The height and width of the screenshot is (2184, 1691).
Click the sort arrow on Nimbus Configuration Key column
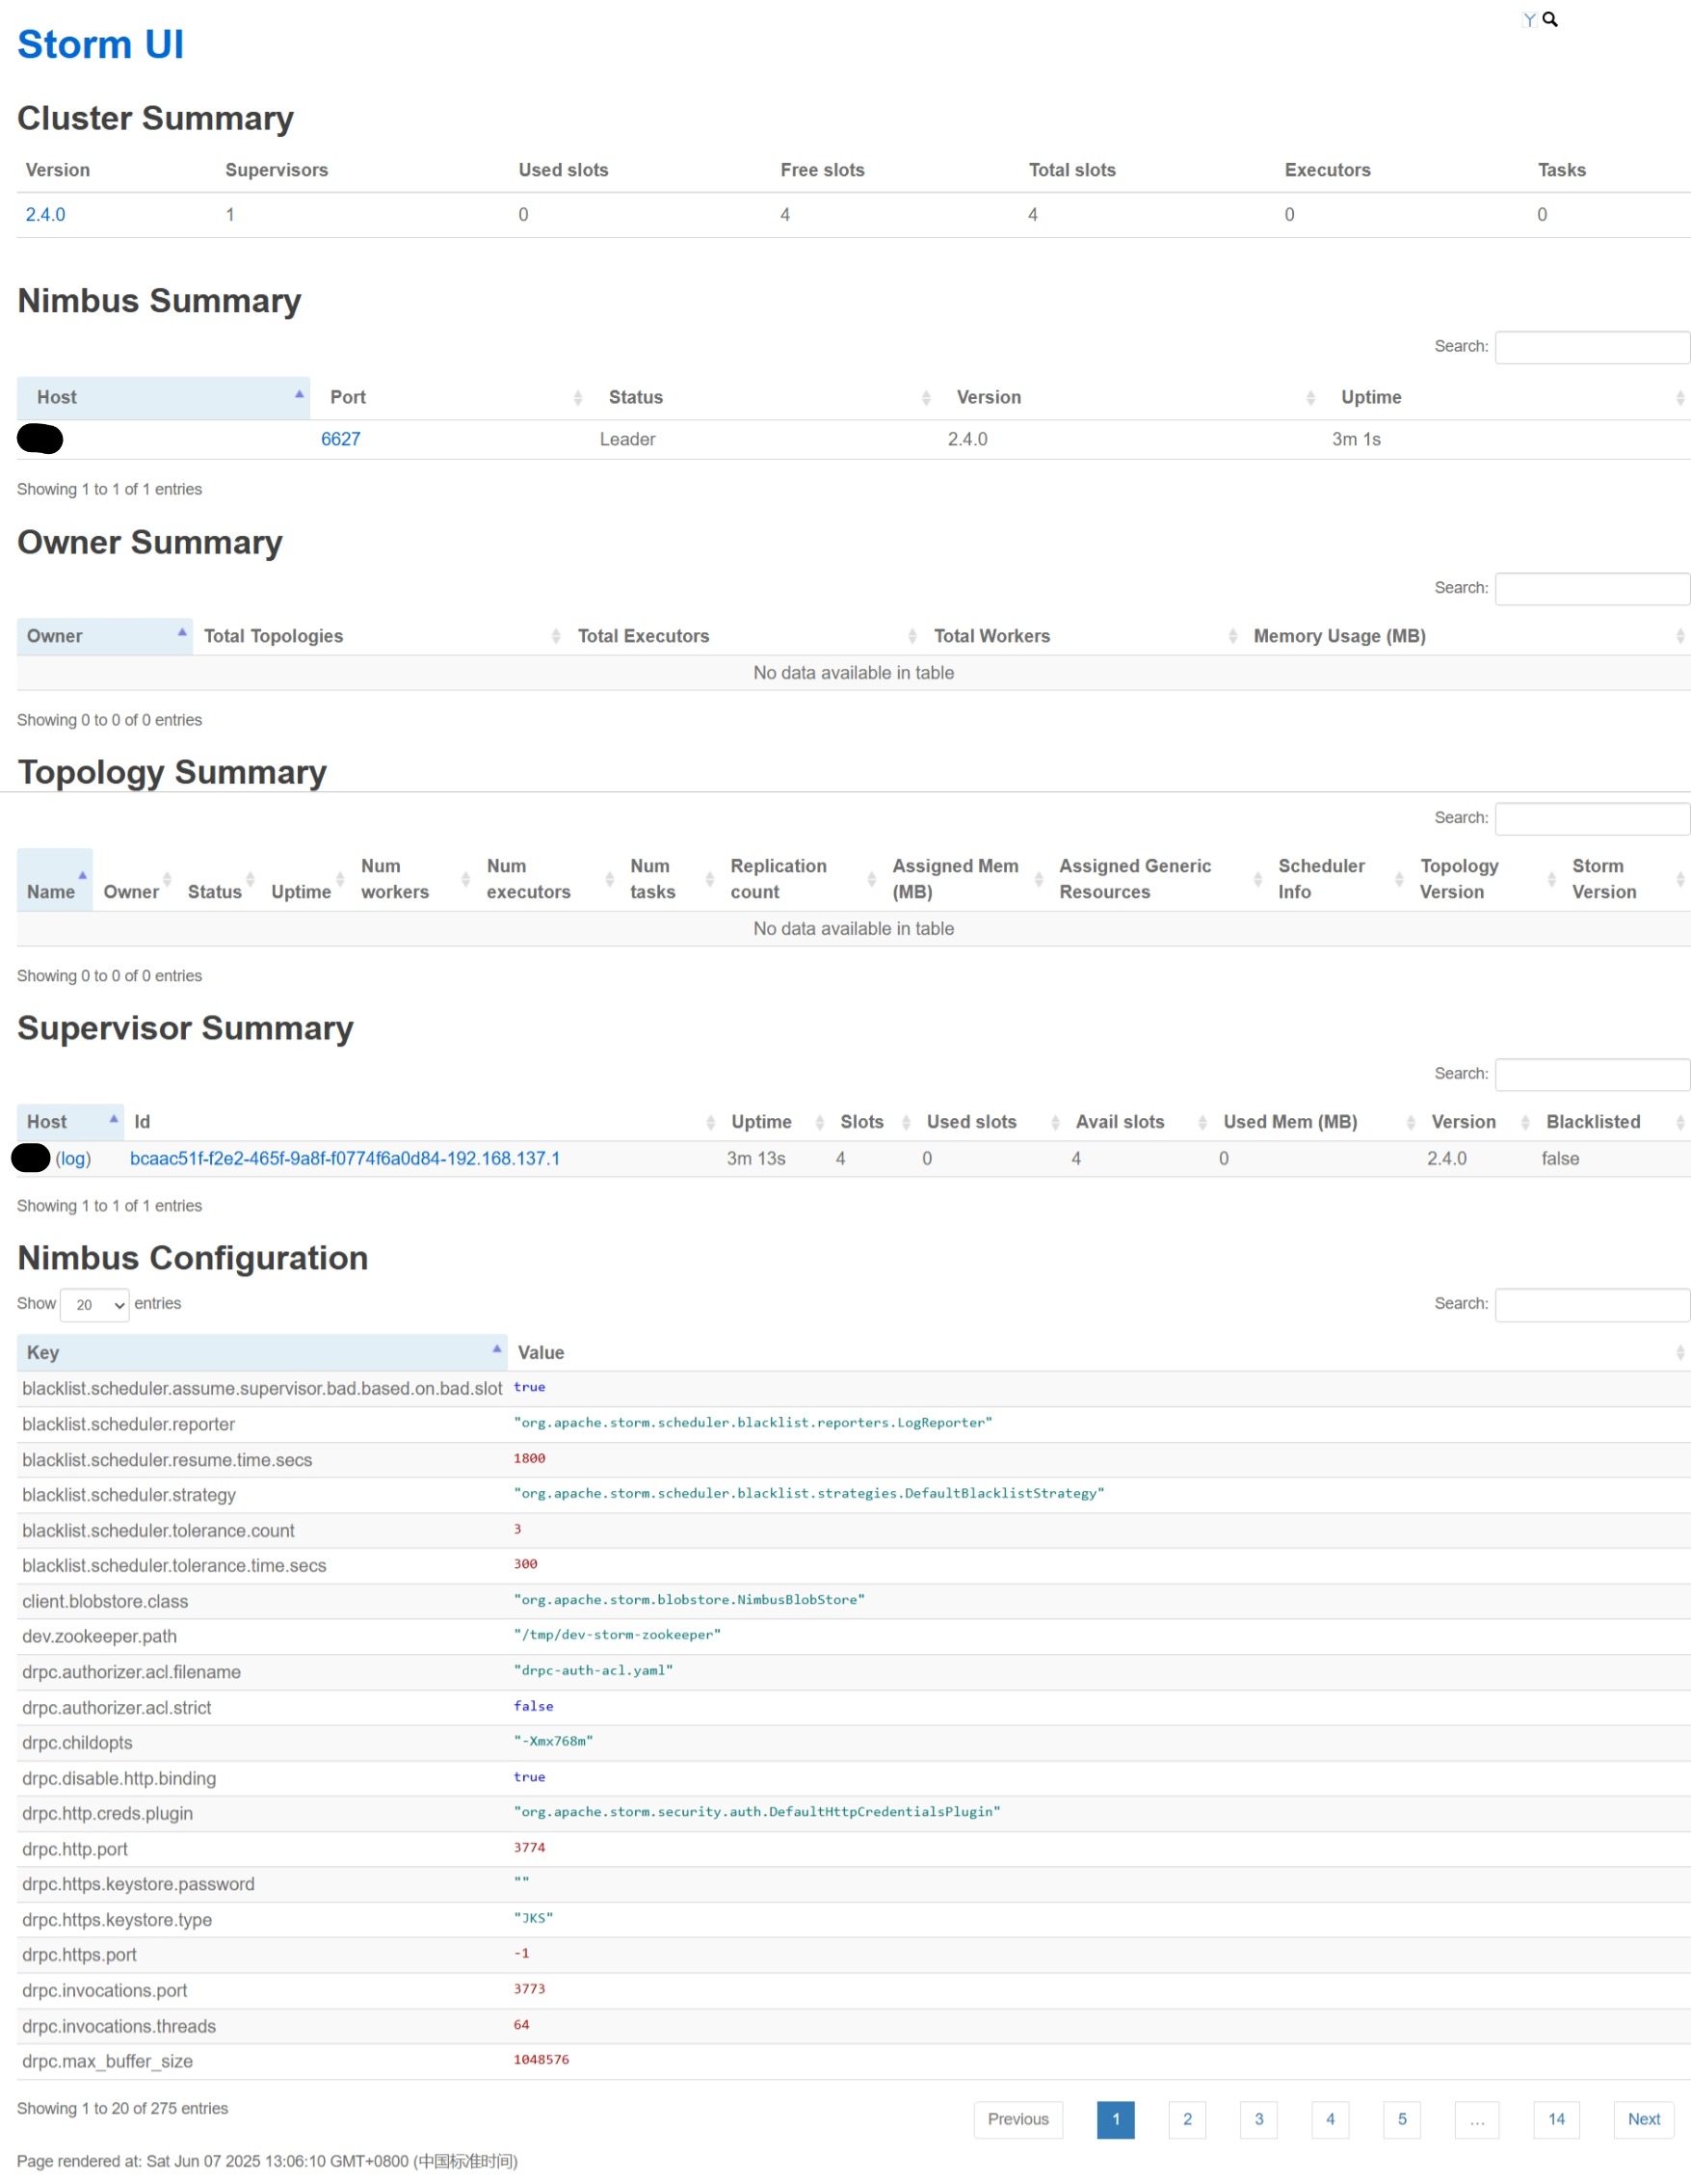496,1349
